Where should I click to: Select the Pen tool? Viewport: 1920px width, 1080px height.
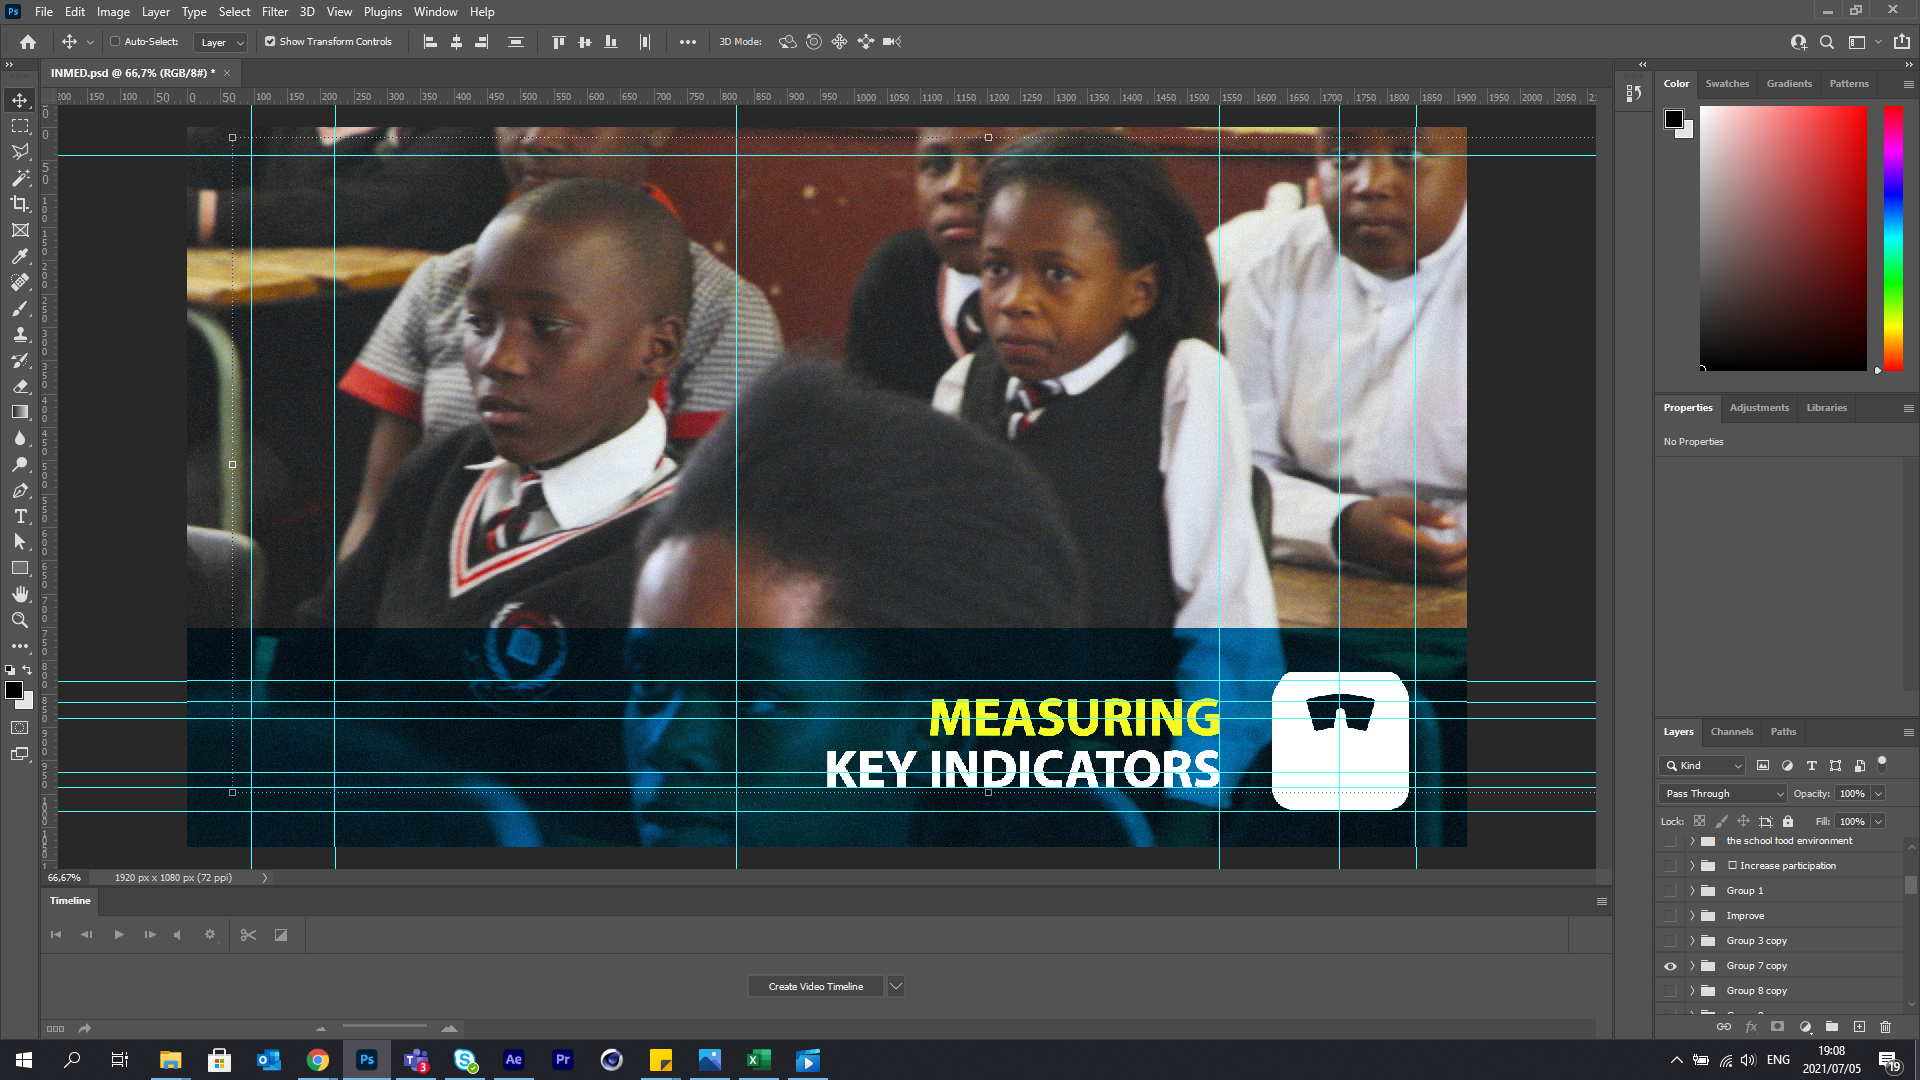point(20,491)
